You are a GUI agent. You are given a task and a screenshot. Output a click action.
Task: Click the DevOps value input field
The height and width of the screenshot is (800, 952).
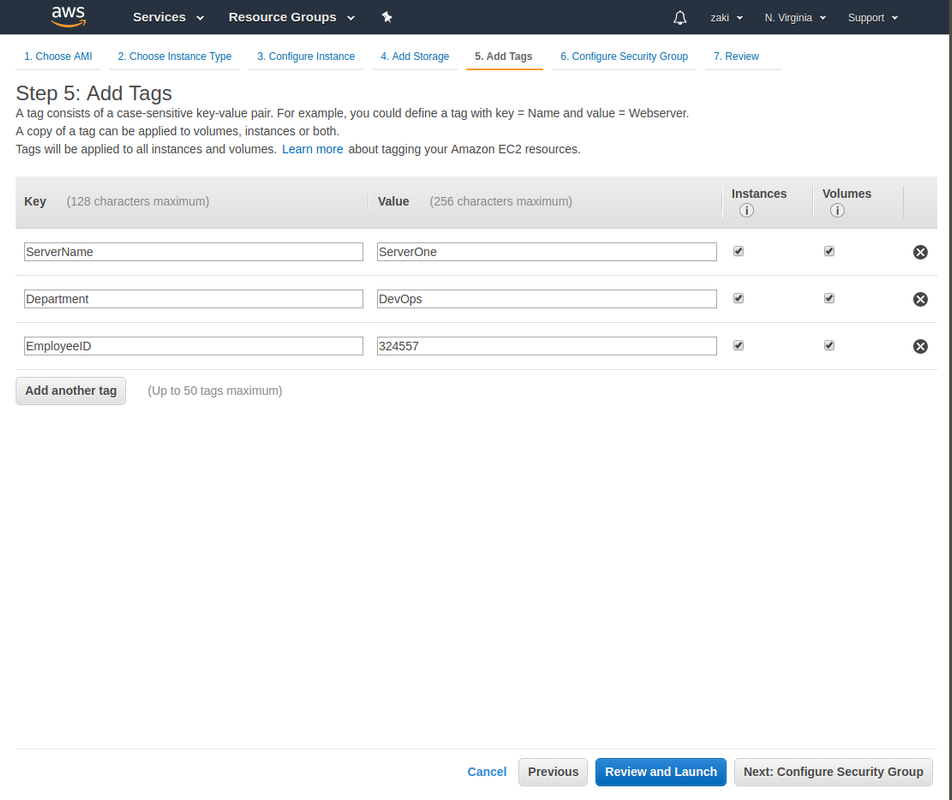(x=546, y=299)
